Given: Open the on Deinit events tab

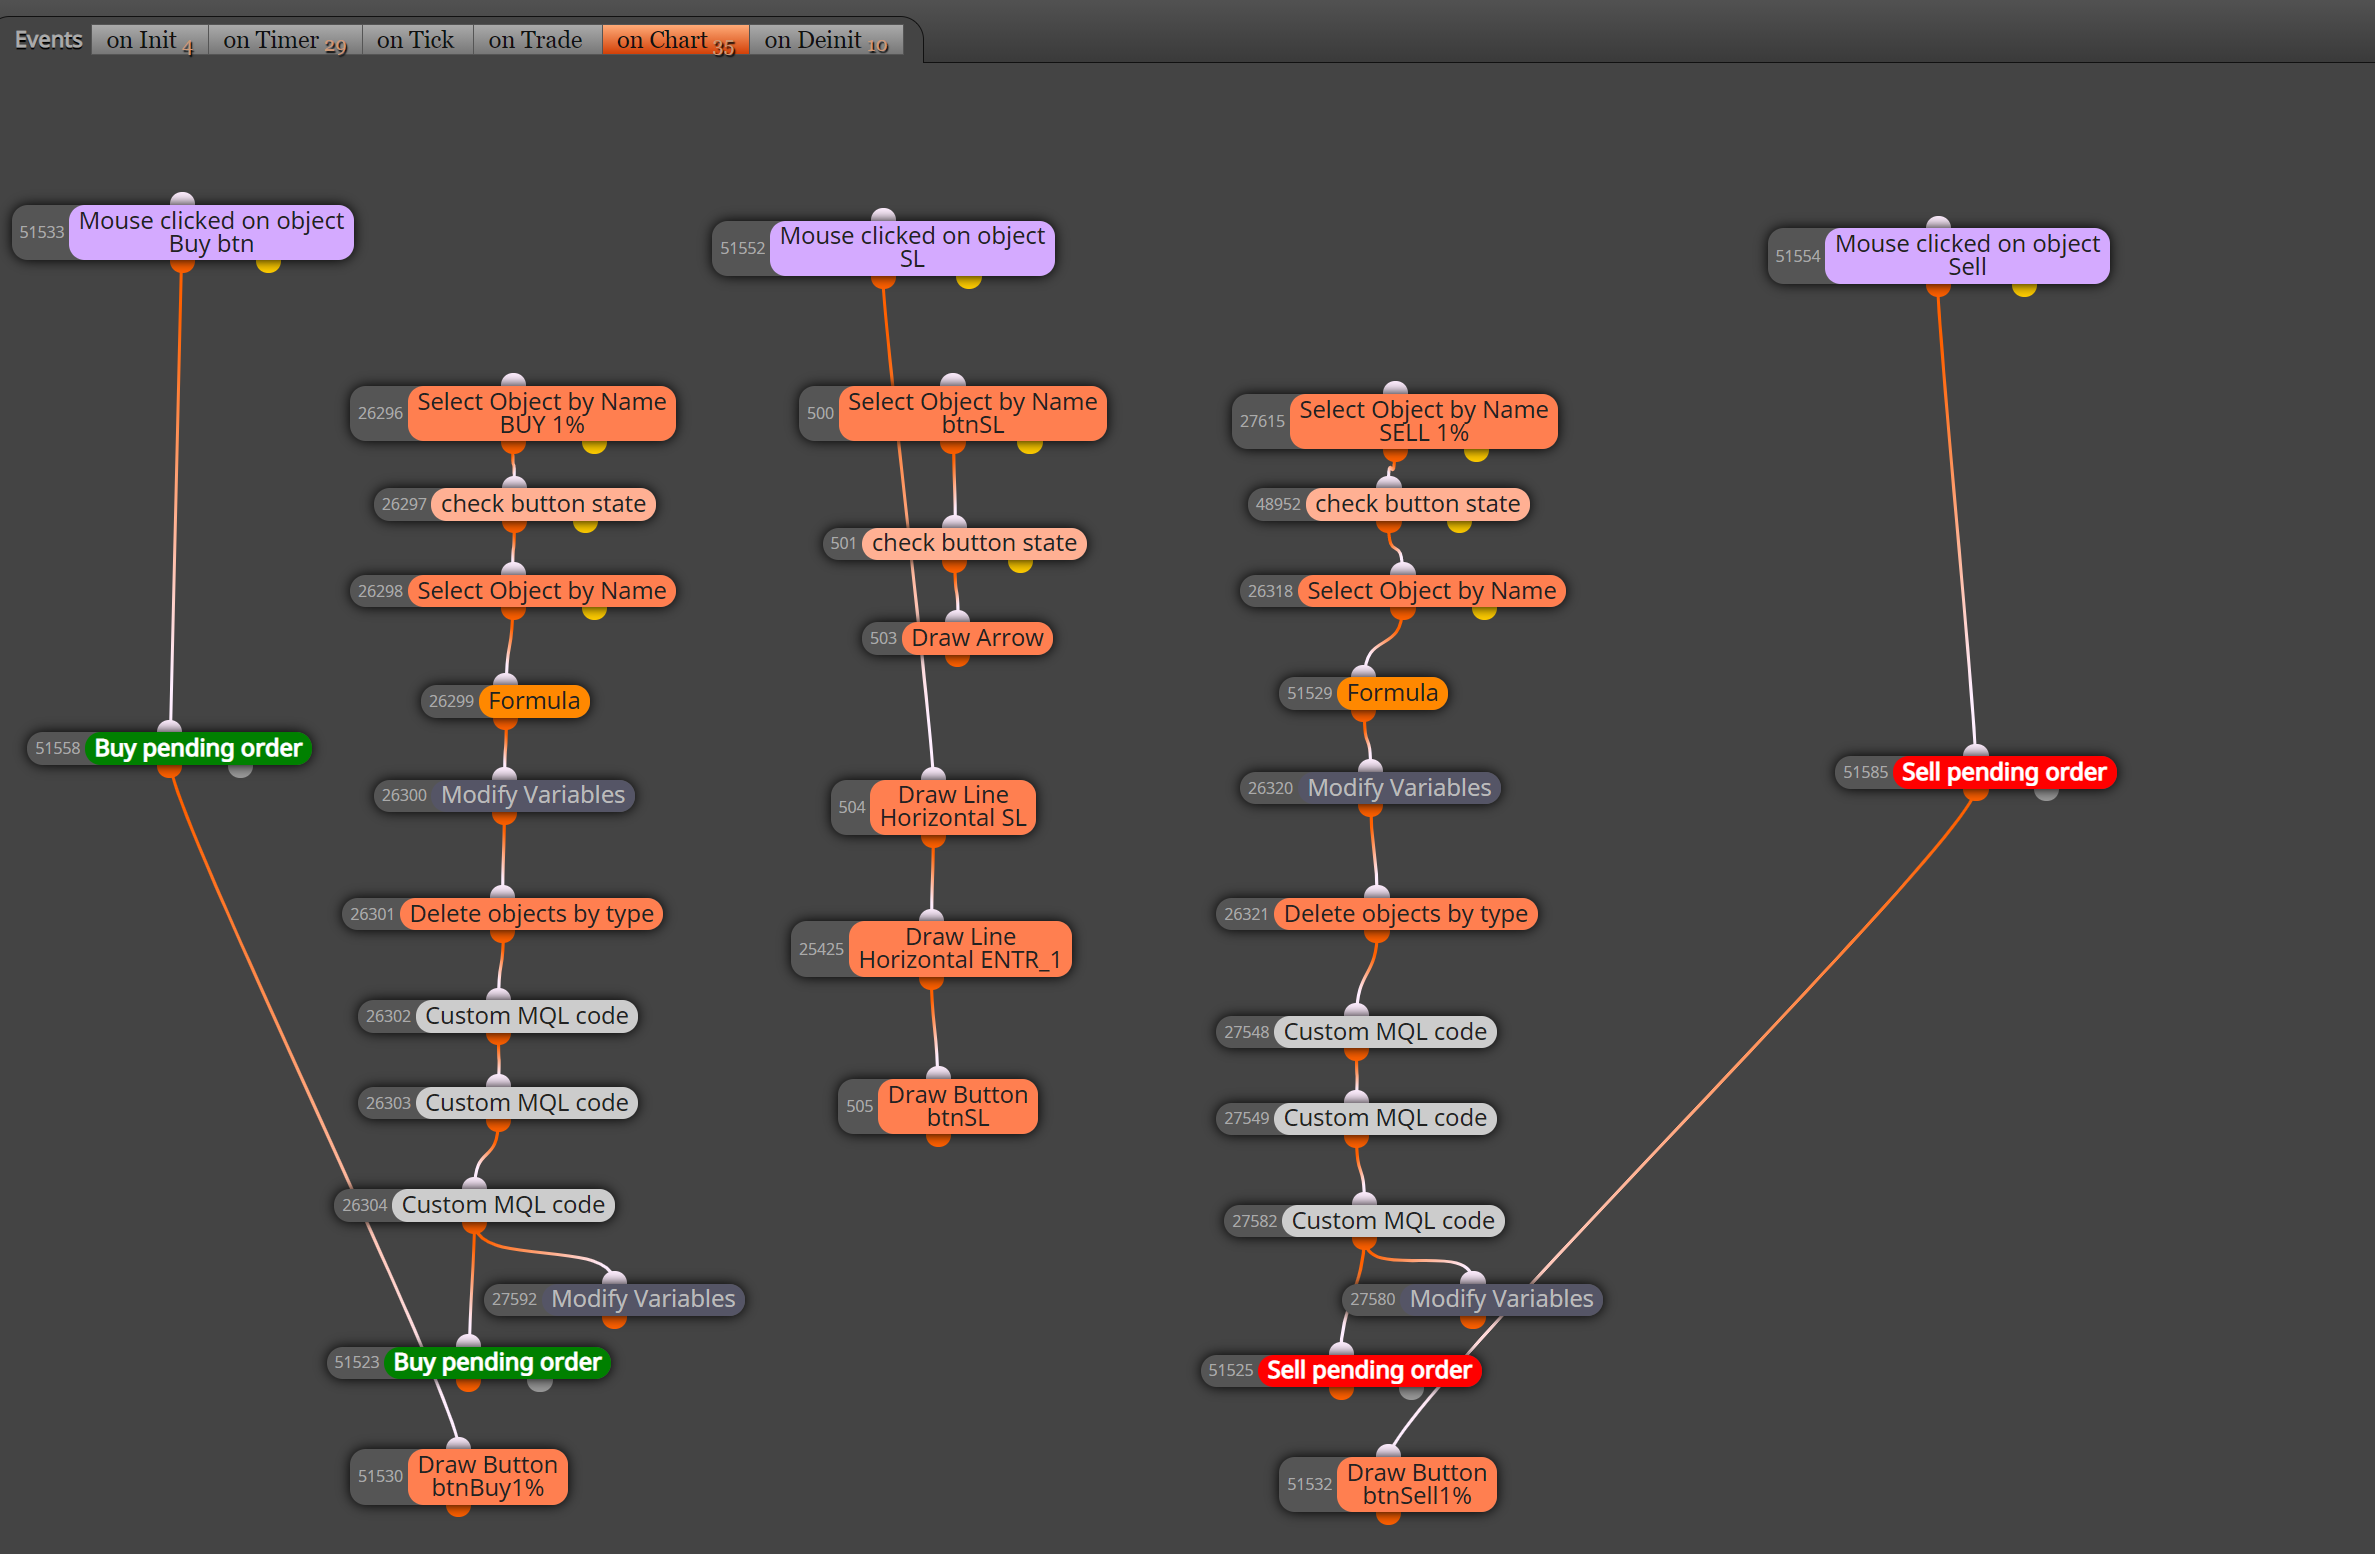Looking at the screenshot, I should click(826, 40).
